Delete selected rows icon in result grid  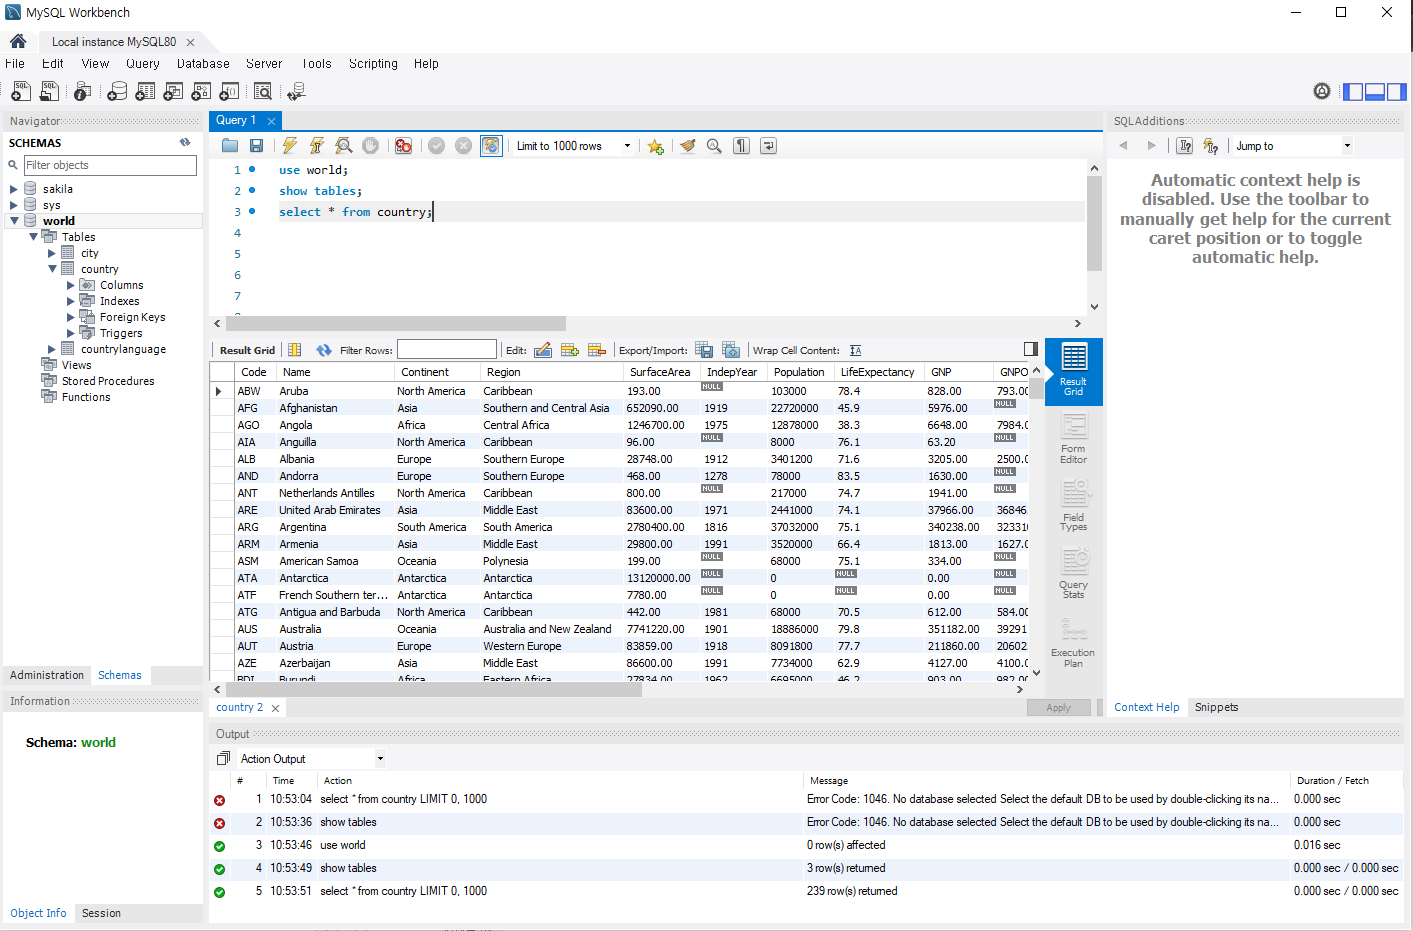point(597,350)
